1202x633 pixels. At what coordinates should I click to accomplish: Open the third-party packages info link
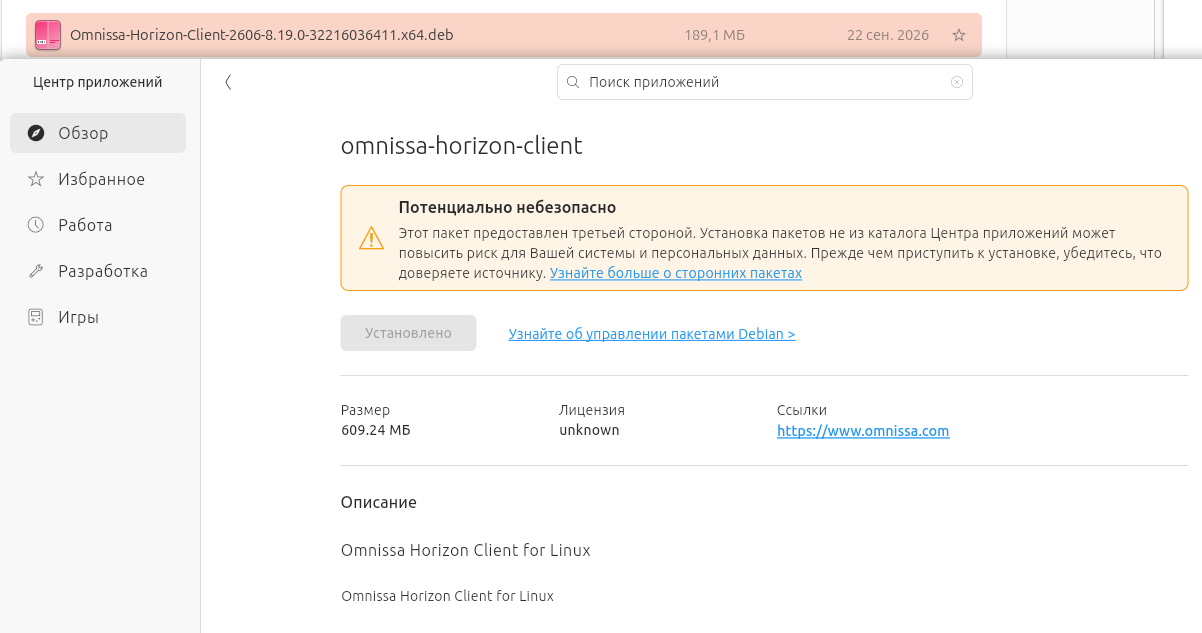pos(676,273)
